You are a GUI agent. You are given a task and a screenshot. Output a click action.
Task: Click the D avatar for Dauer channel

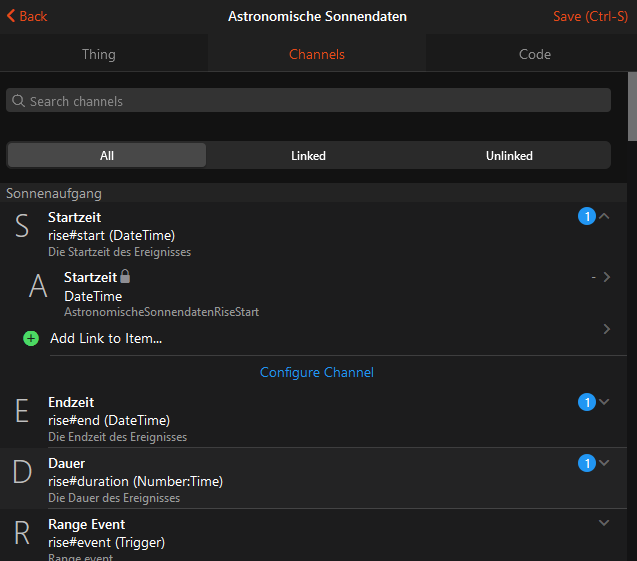22,472
